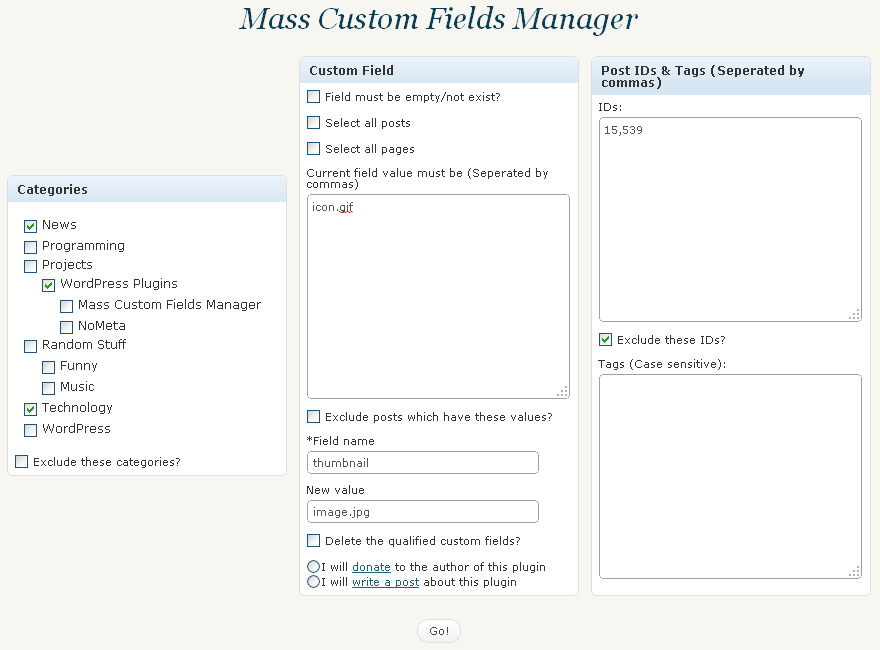The width and height of the screenshot is (880, 650).
Task: Uncheck the Technology category
Action: [x=30, y=409]
